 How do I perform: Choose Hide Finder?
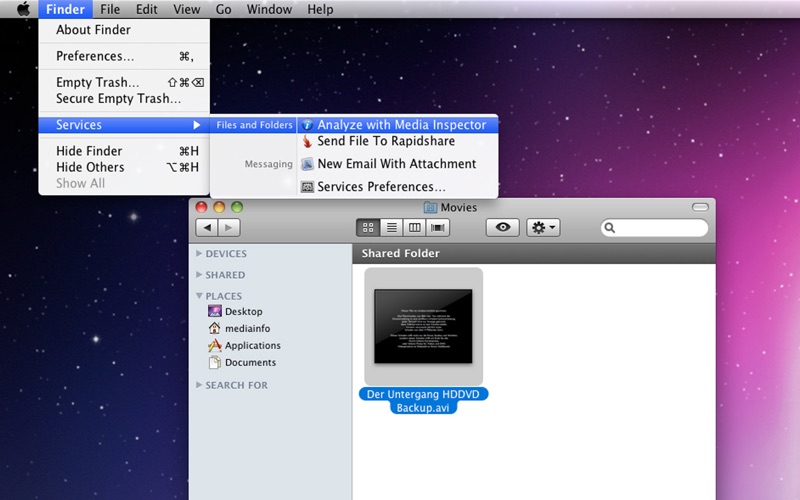124,151
